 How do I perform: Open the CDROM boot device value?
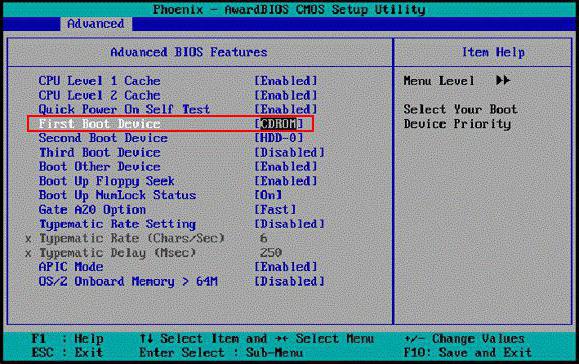coord(279,124)
